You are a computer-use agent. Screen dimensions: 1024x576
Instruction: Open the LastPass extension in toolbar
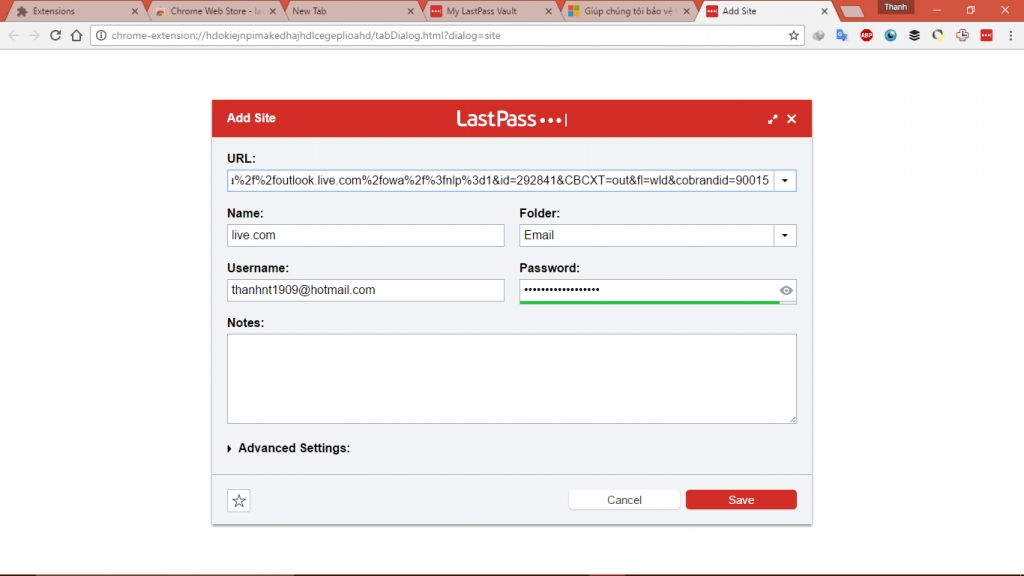(987, 35)
